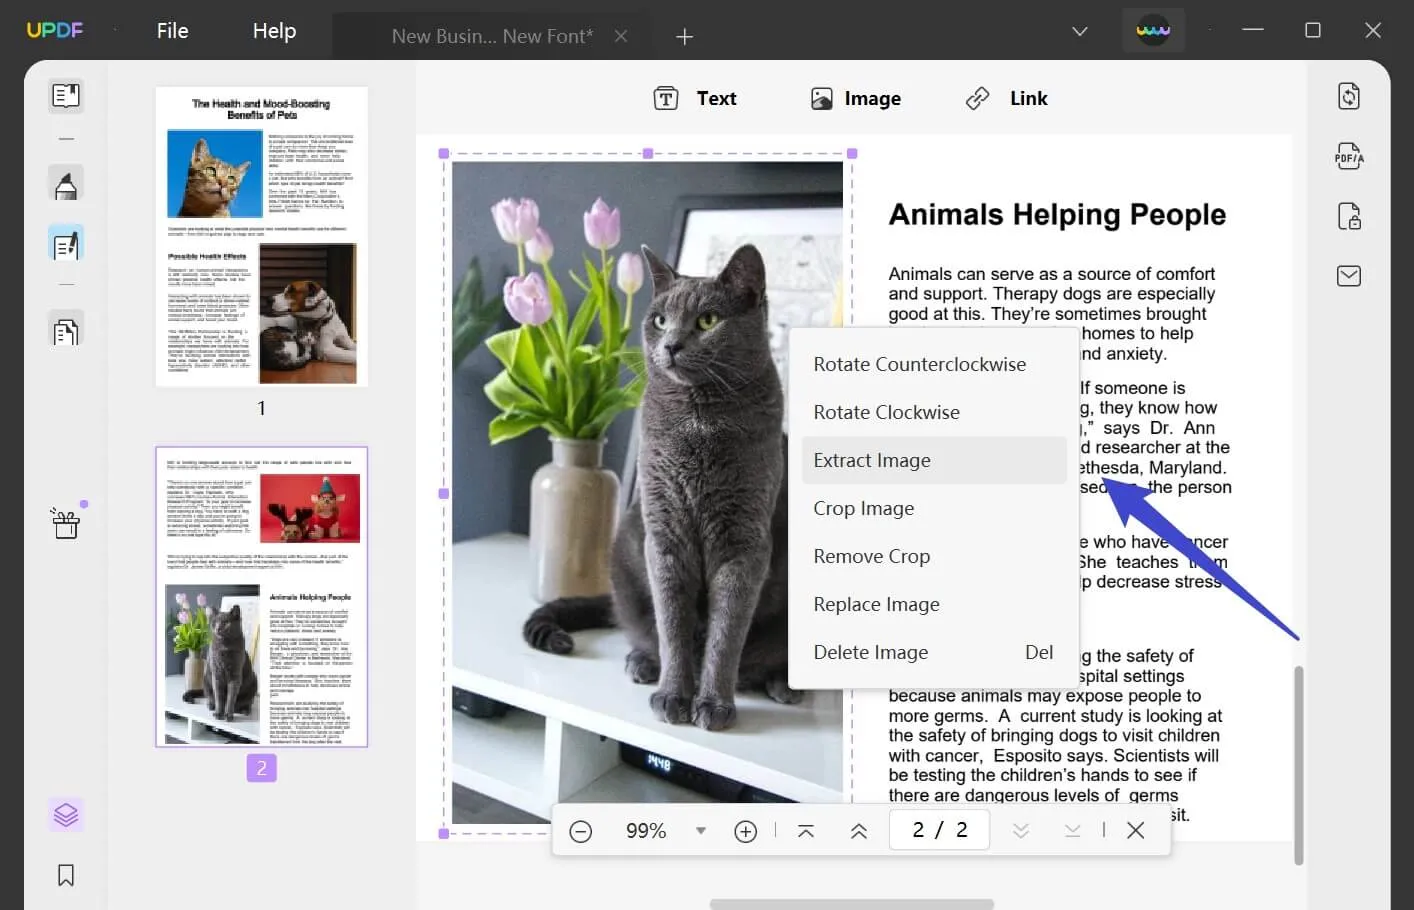
Task: Expand the open tabs list chevron
Action: (x=1079, y=31)
